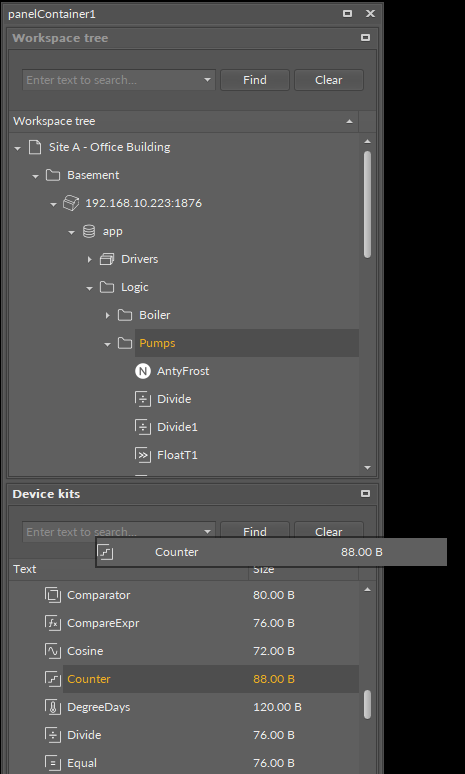Click the Equal component icon

click(53, 763)
